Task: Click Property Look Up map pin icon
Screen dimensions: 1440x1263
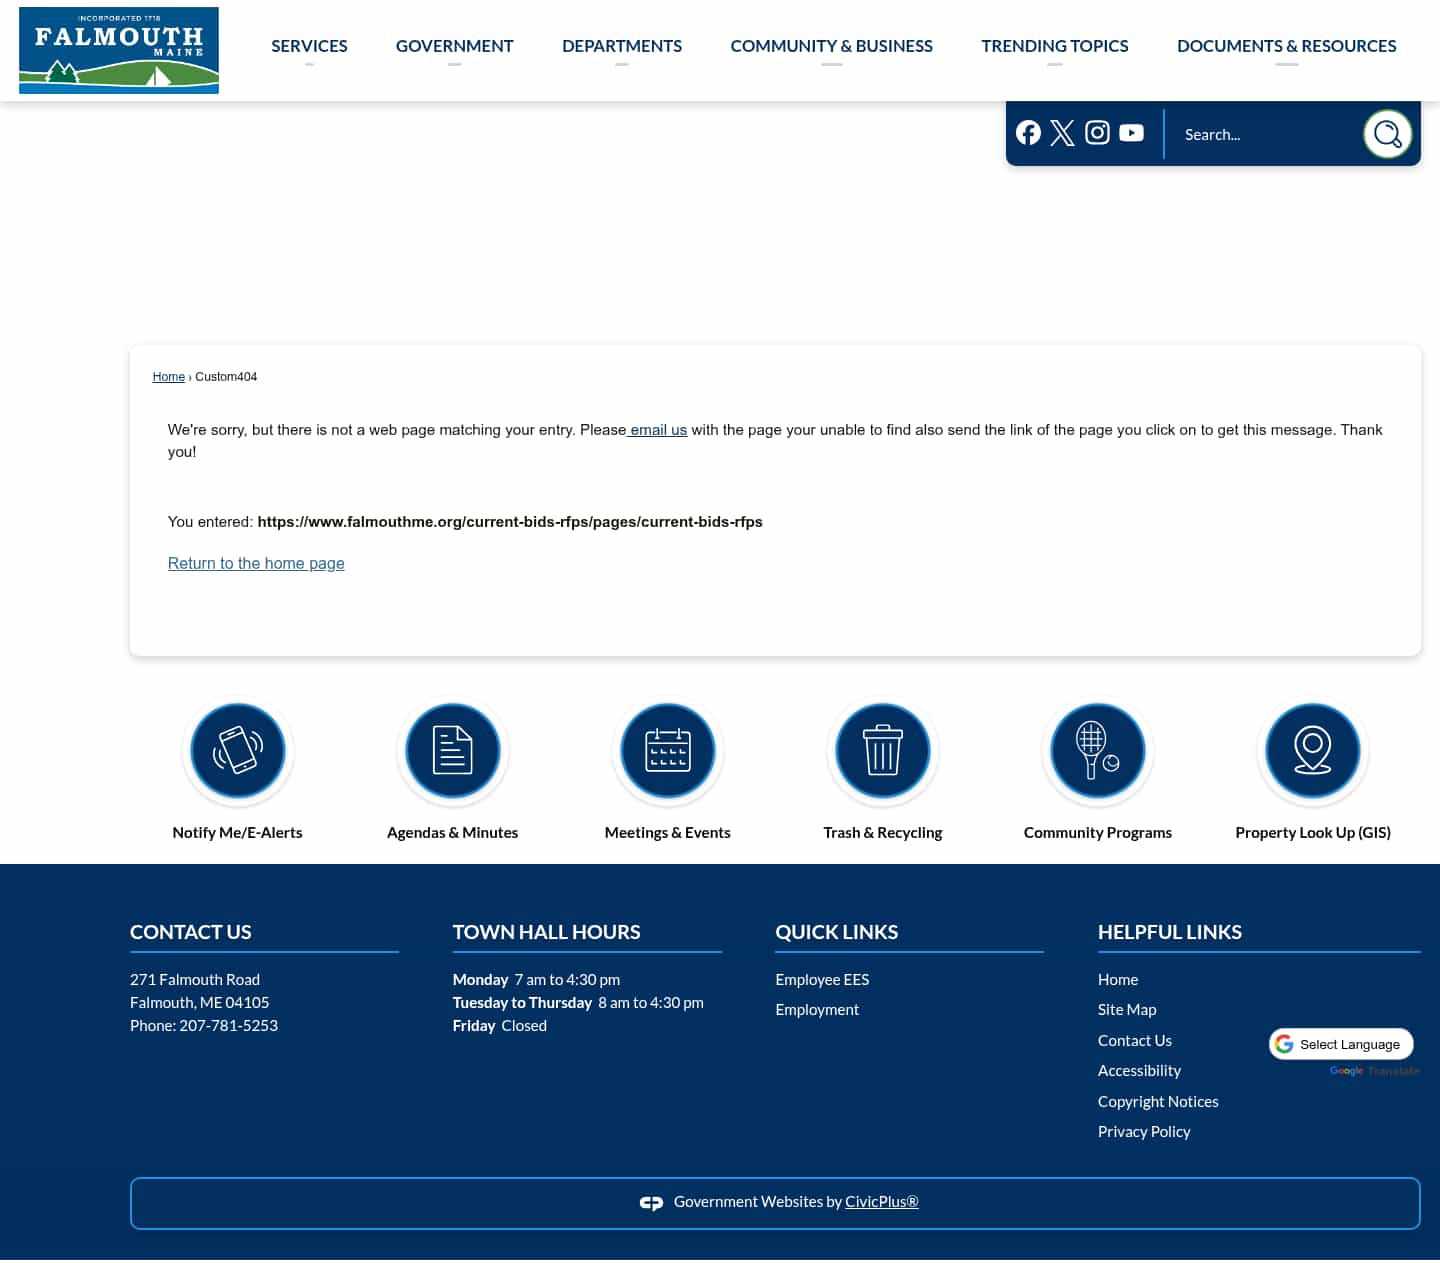Action: click(1312, 751)
